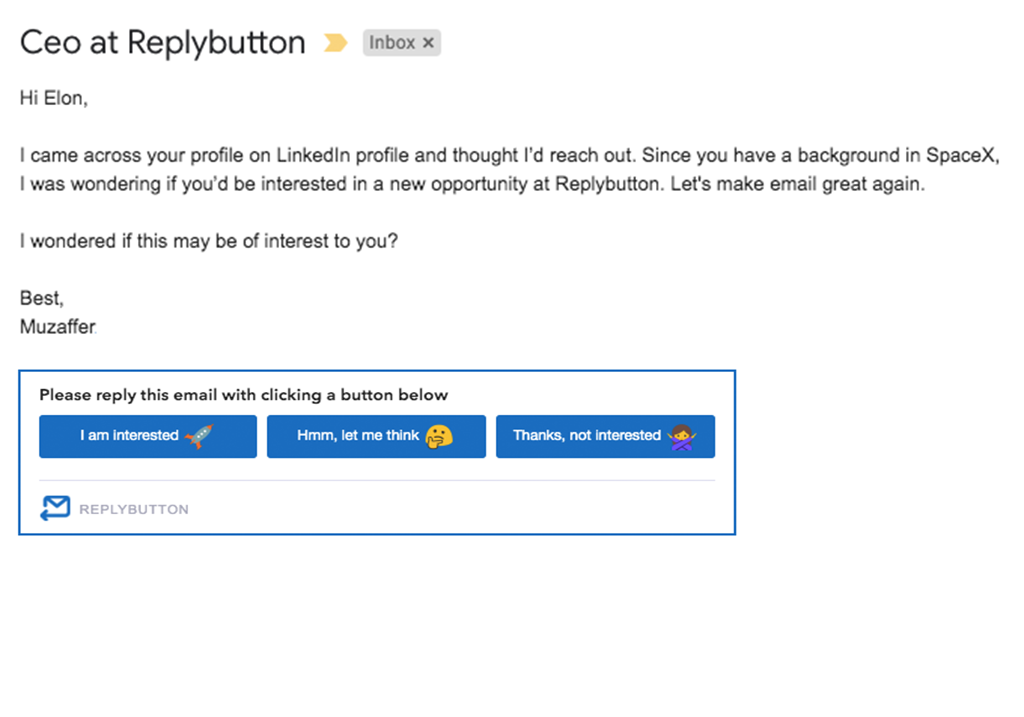Click the Inbox label text
The image size is (1024, 717).
point(391,43)
